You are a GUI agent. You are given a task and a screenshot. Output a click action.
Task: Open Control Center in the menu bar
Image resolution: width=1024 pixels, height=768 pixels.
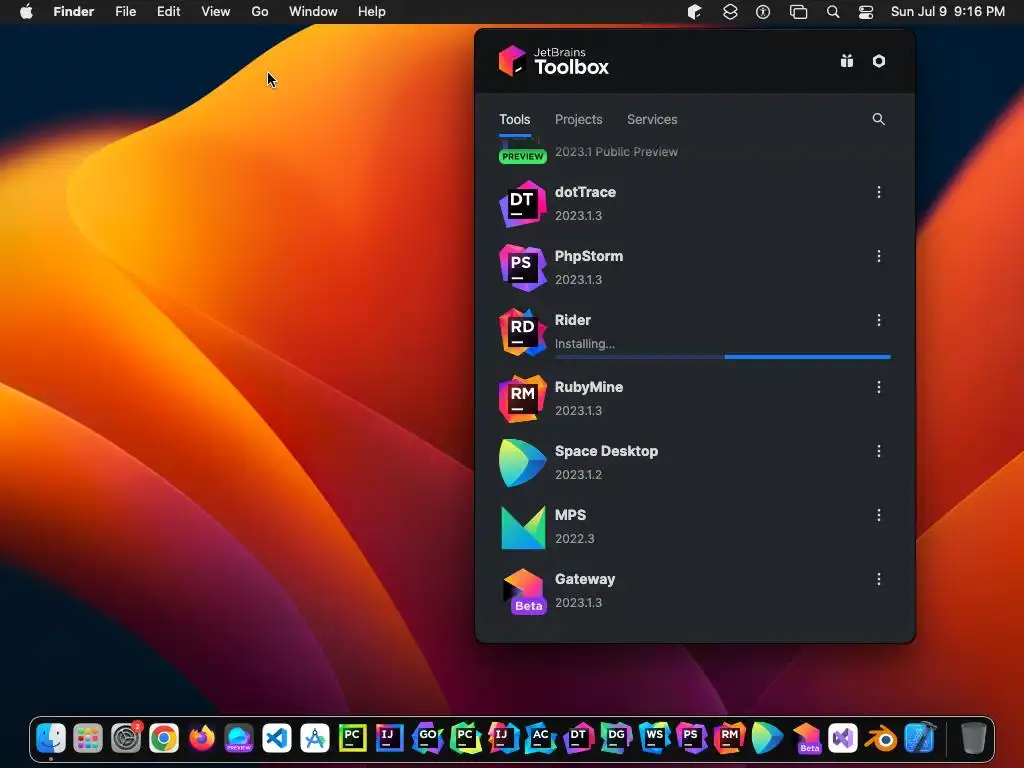866,12
